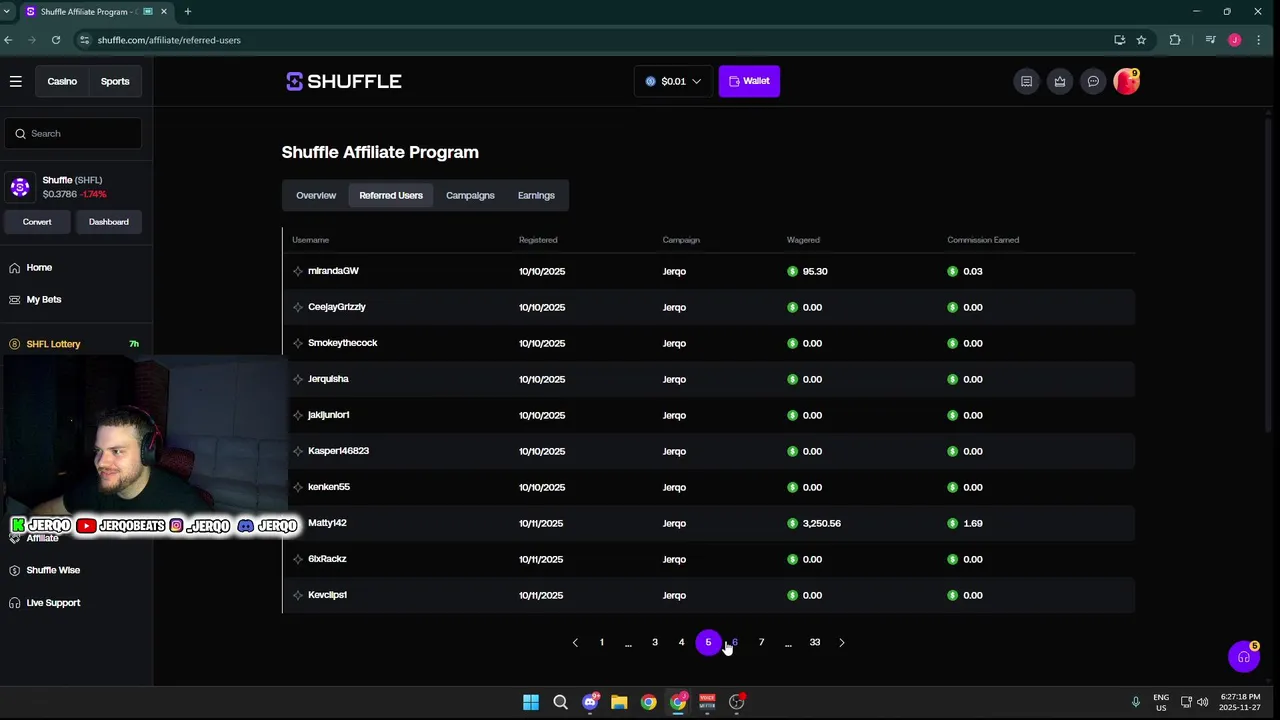Open File Explorer from the taskbar
This screenshot has width=1280, height=720.
tap(619, 702)
